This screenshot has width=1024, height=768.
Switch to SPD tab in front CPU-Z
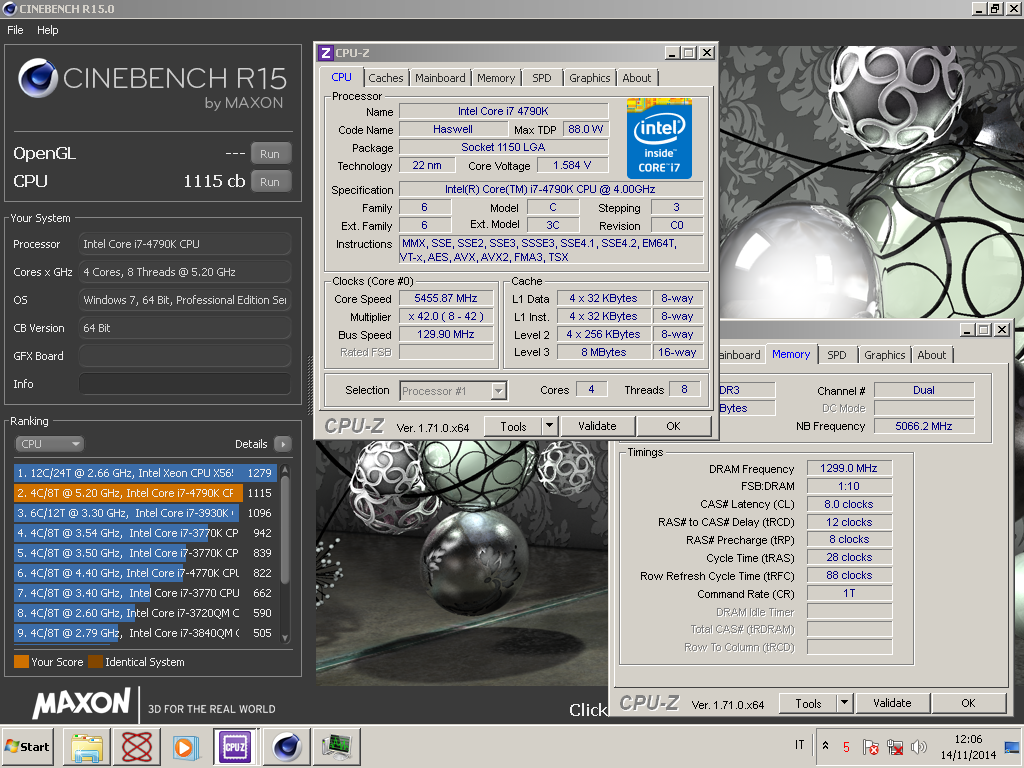tap(541, 78)
